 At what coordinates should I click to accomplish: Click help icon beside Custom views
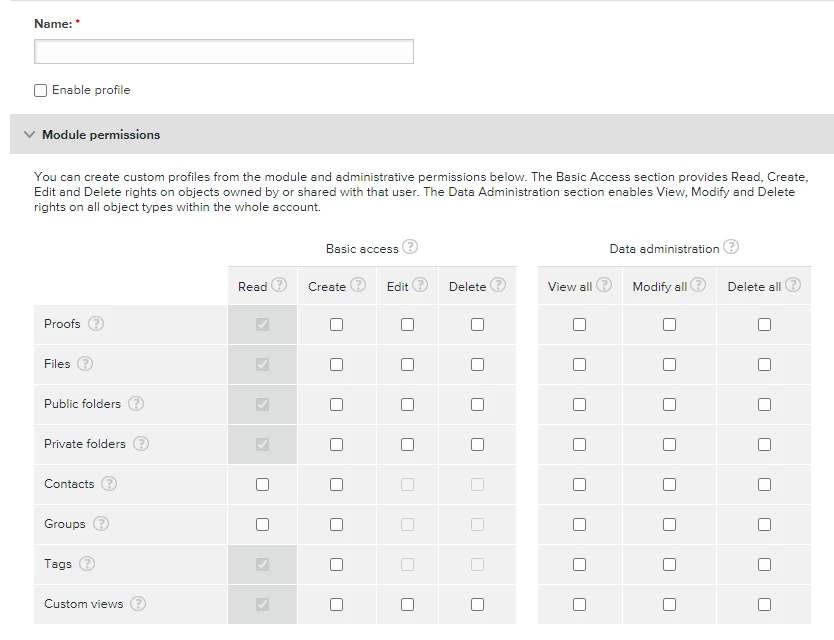click(x=138, y=604)
